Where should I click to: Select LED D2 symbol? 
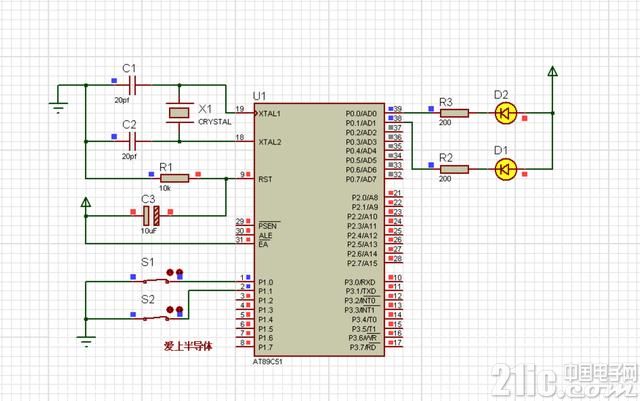coord(506,113)
